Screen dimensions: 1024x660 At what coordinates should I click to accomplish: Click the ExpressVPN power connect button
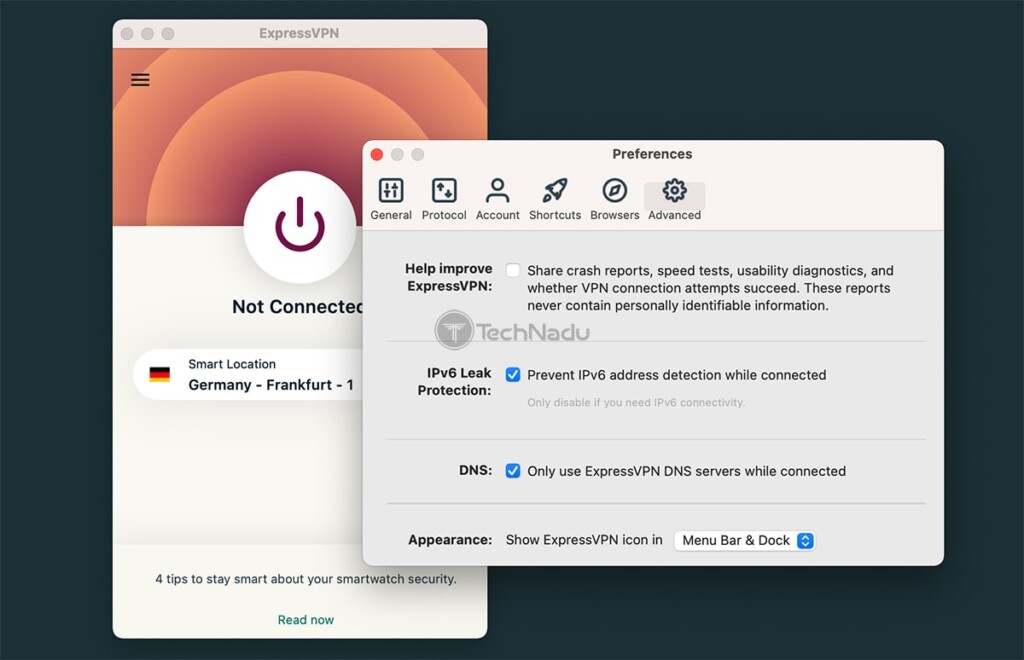pos(300,226)
